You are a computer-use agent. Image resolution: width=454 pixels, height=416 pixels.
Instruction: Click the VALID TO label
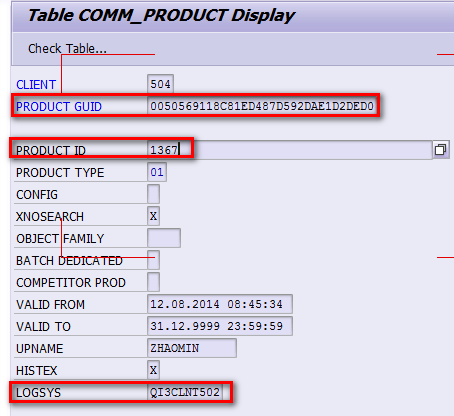tap(43, 327)
